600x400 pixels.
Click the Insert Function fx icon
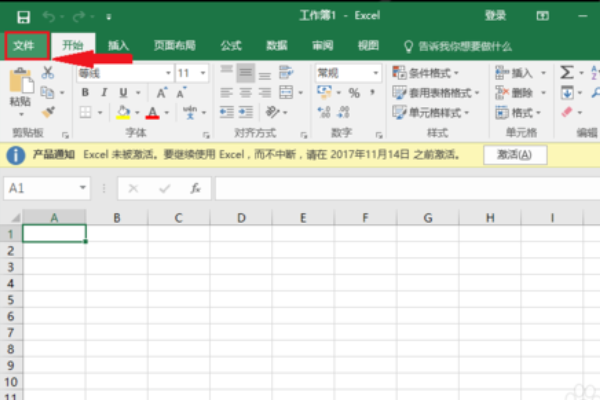(x=196, y=188)
